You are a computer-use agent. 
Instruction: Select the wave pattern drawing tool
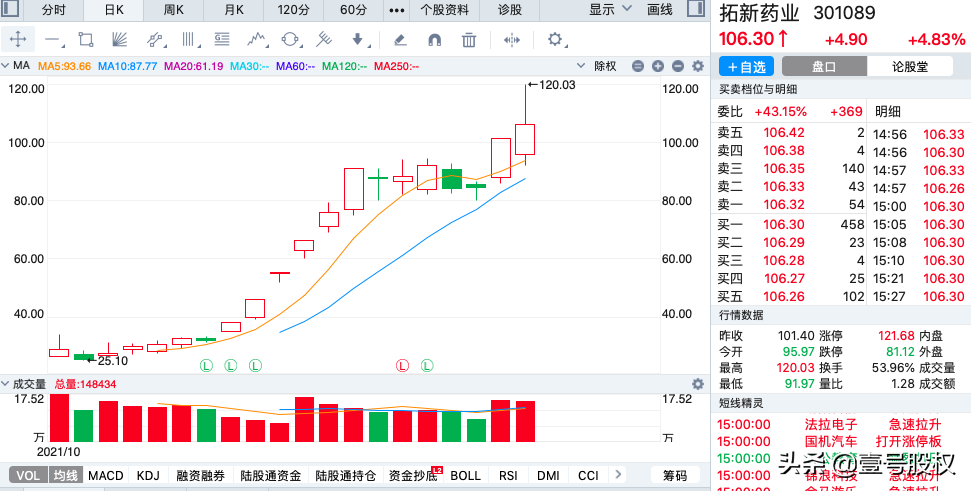258,40
